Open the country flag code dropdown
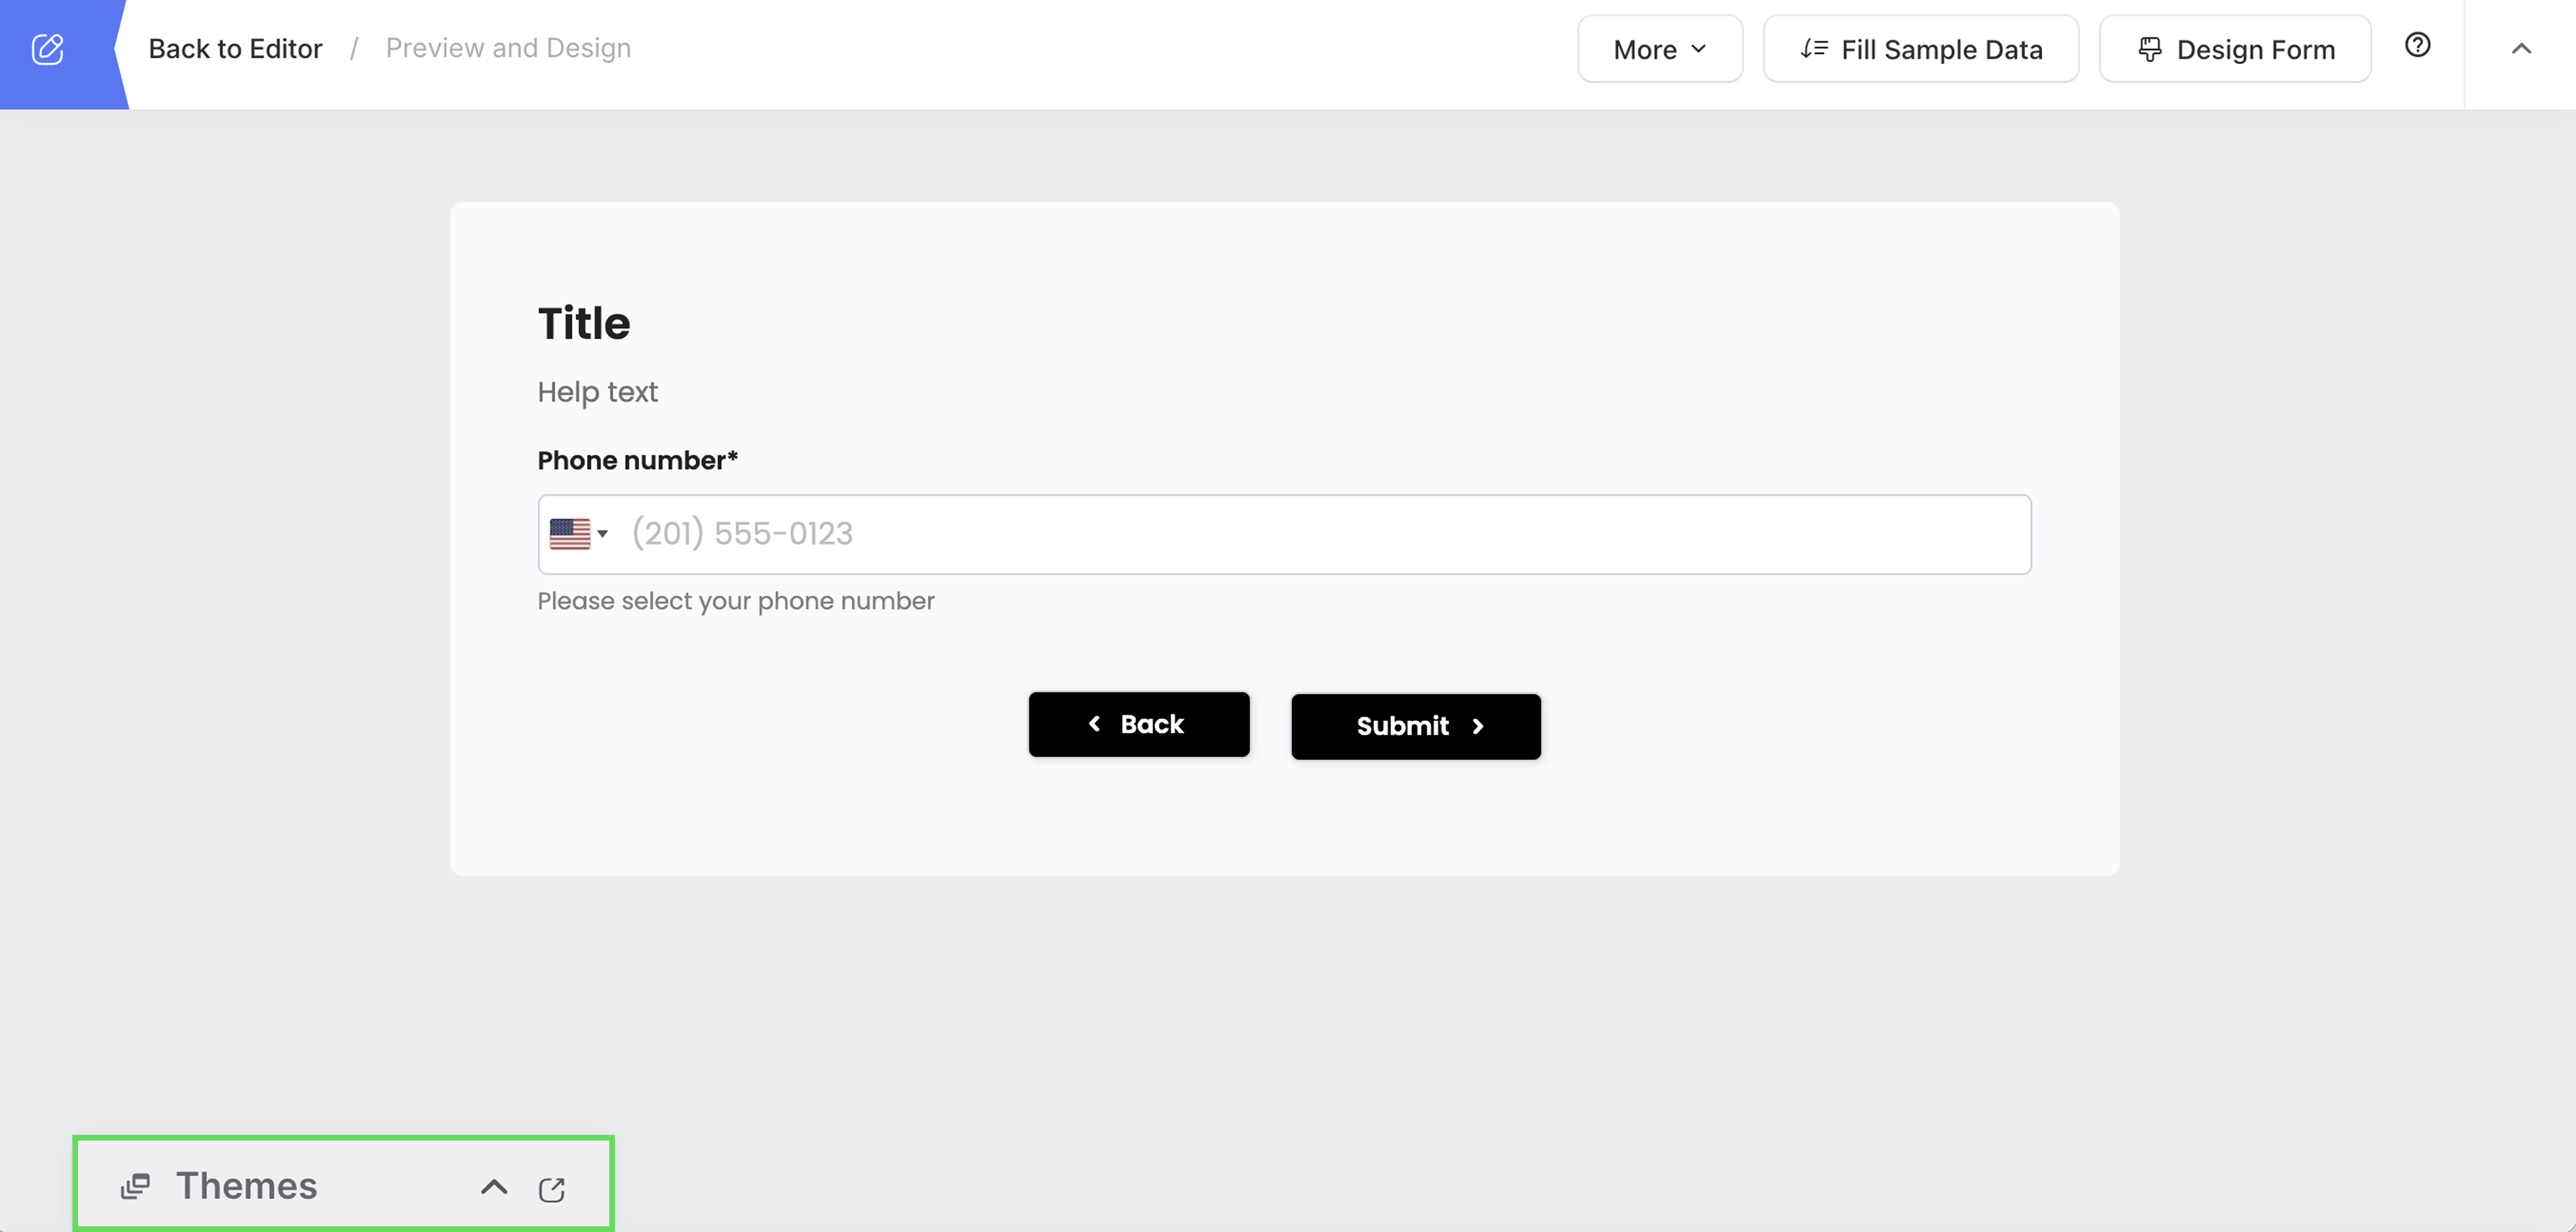This screenshot has width=2576, height=1232. point(602,534)
